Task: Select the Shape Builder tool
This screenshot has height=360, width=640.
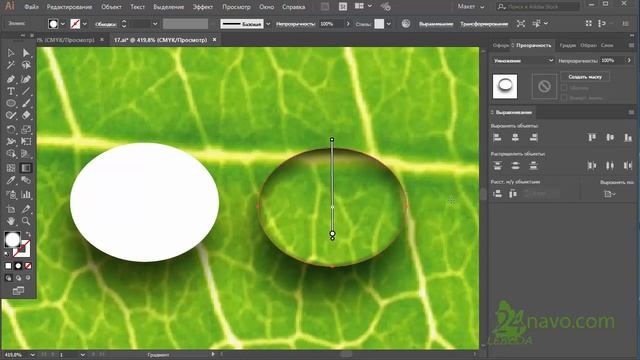Action: pyautogui.click(x=11, y=154)
